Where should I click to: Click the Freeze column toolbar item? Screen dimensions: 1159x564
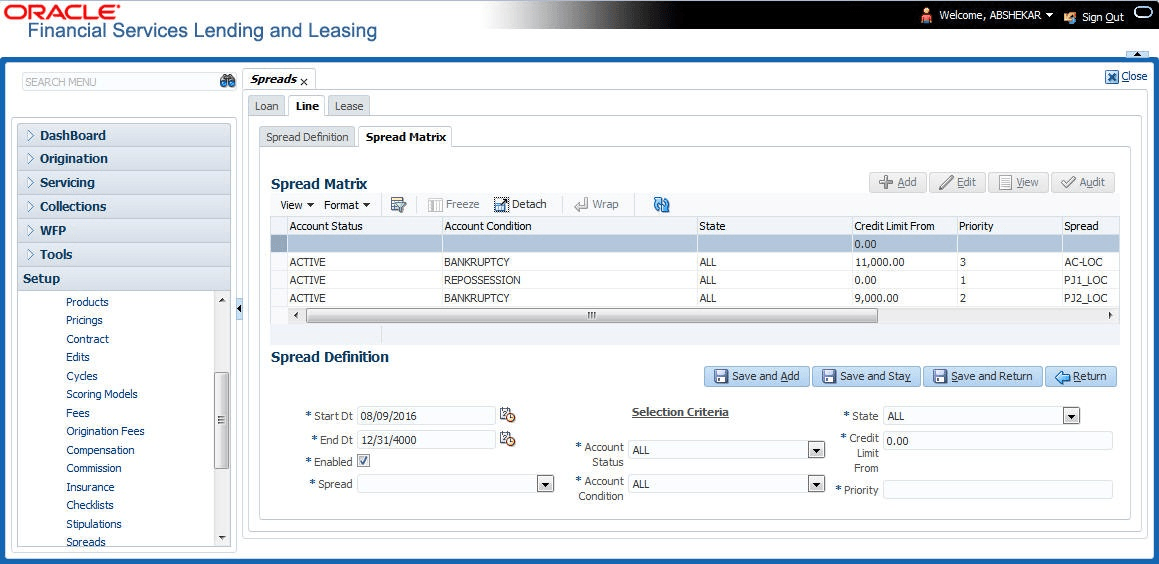click(x=454, y=205)
